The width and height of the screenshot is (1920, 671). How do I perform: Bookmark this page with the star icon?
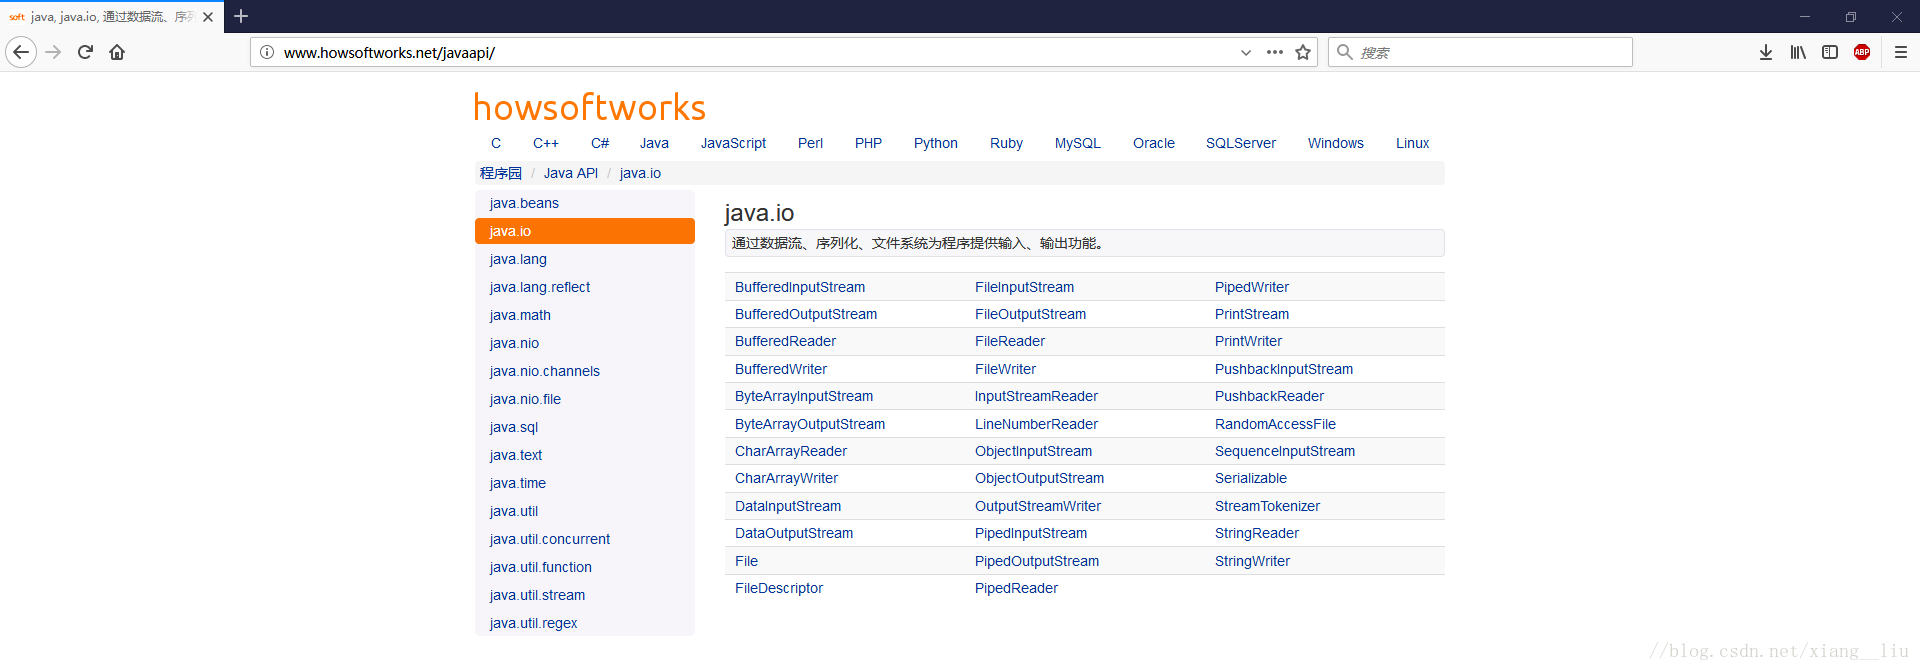point(1303,52)
